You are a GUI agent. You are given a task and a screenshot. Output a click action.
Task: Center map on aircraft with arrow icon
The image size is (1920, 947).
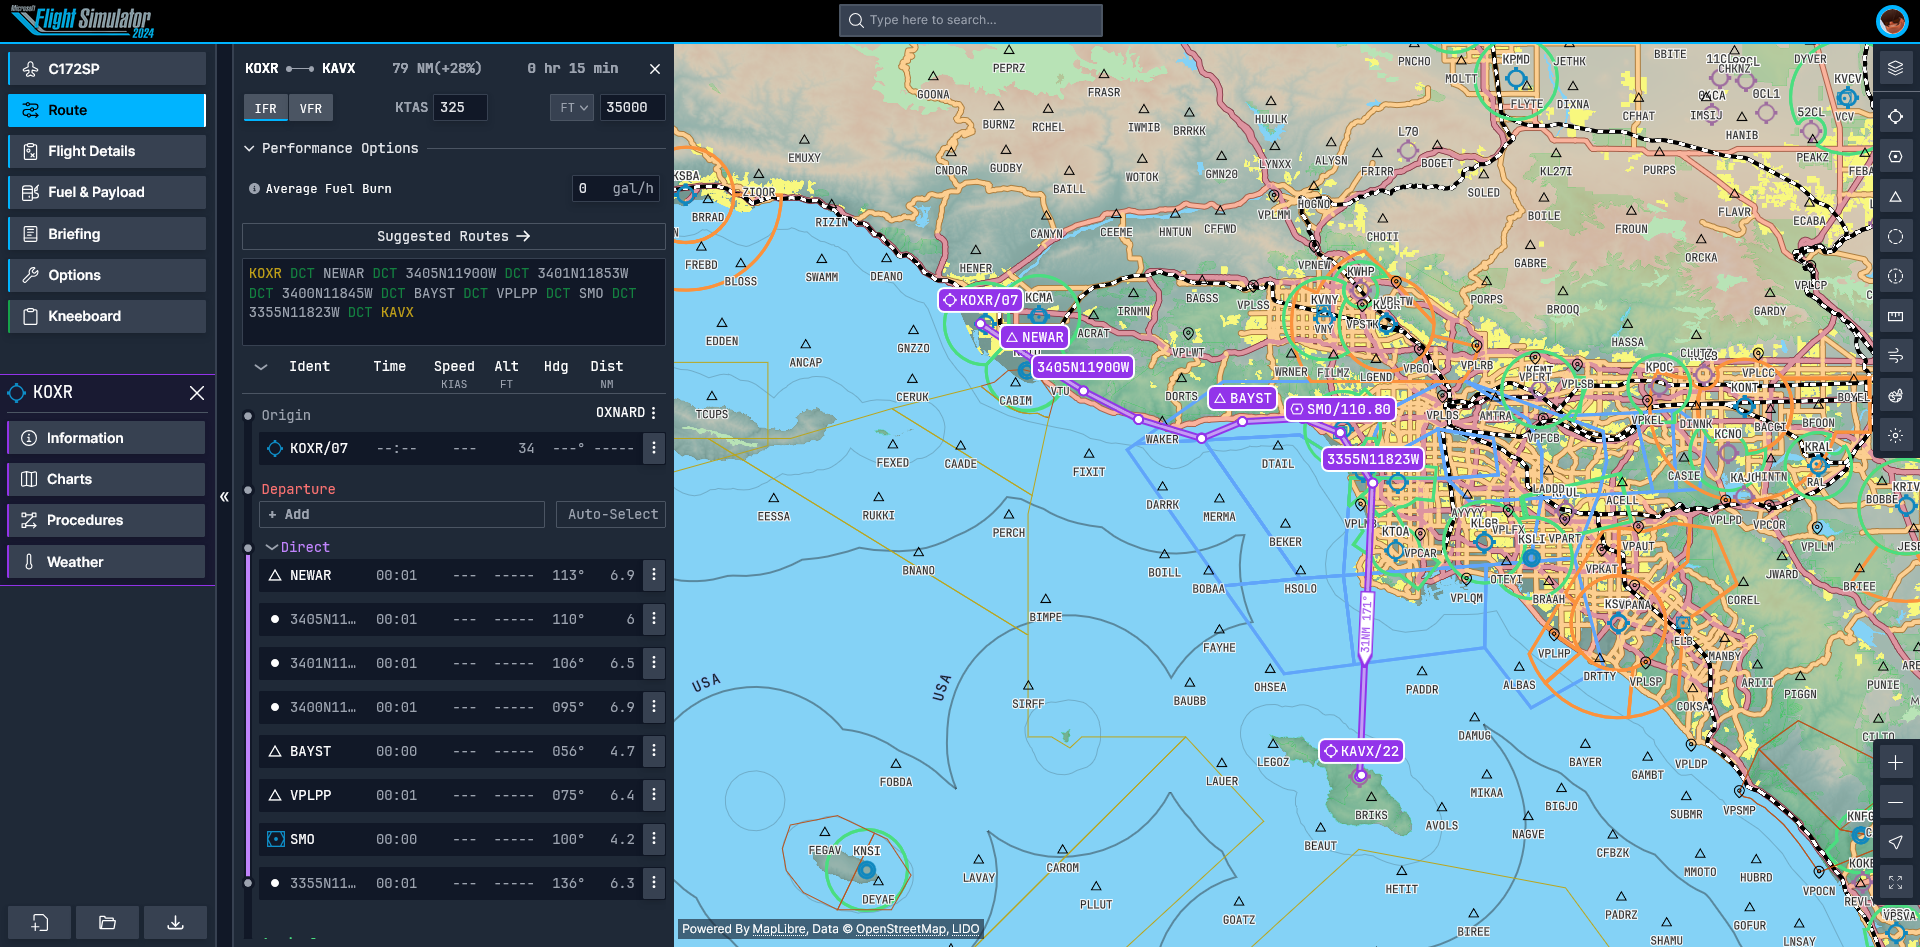point(1895,842)
